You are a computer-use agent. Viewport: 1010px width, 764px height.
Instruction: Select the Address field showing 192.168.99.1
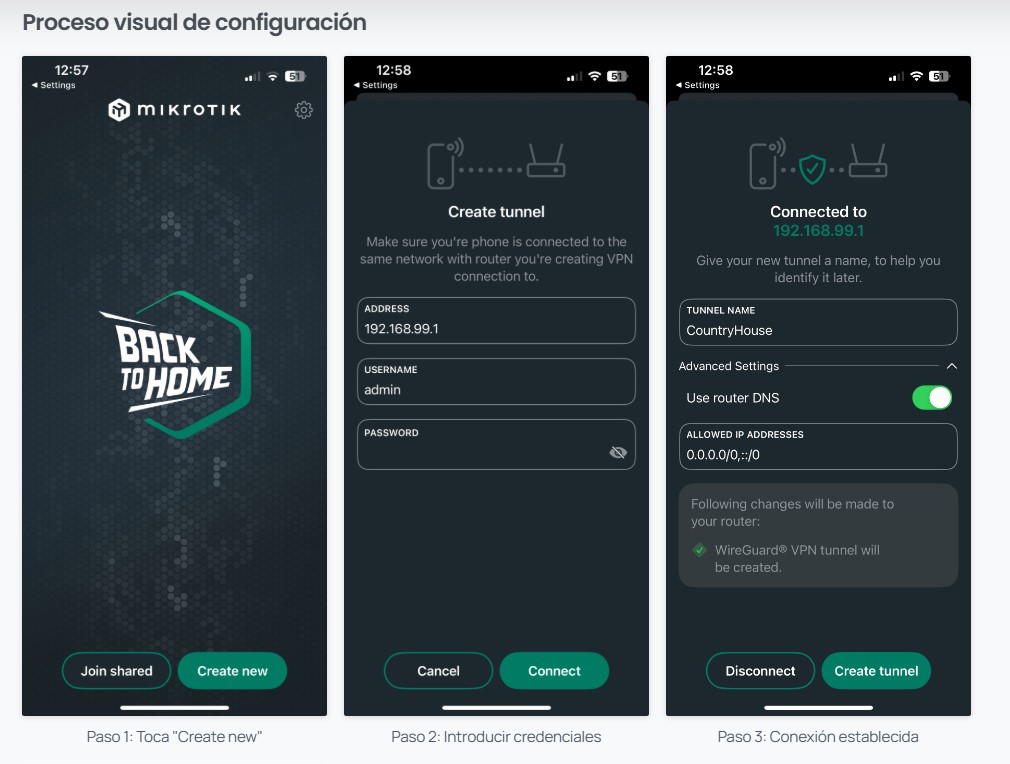(496, 320)
